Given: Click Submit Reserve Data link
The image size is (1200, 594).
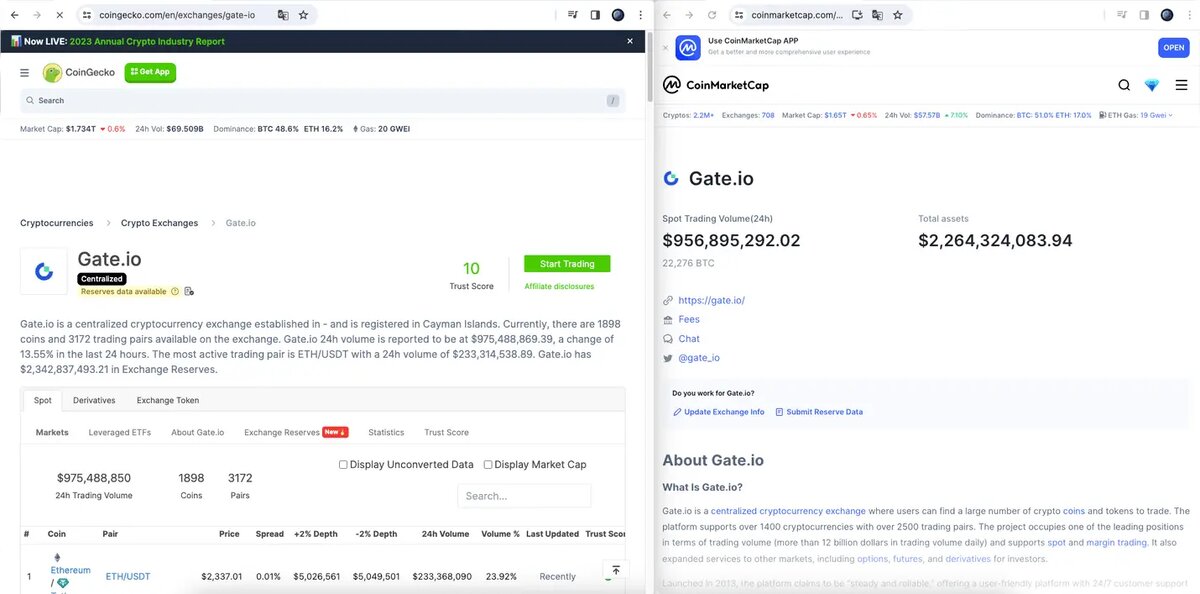Looking at the screenshot, I should [818, 412].
